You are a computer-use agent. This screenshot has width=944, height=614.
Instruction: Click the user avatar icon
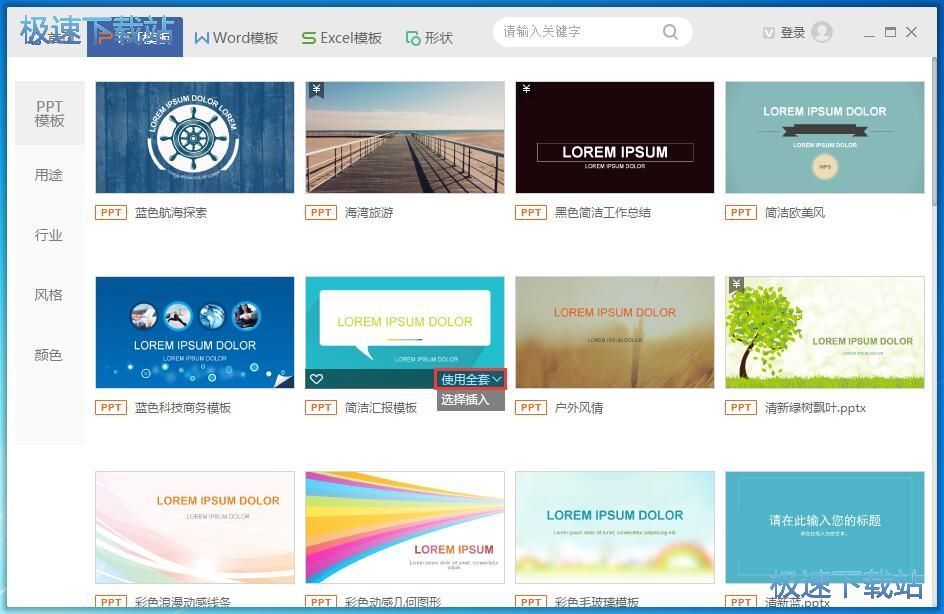(x=822, y=32)
